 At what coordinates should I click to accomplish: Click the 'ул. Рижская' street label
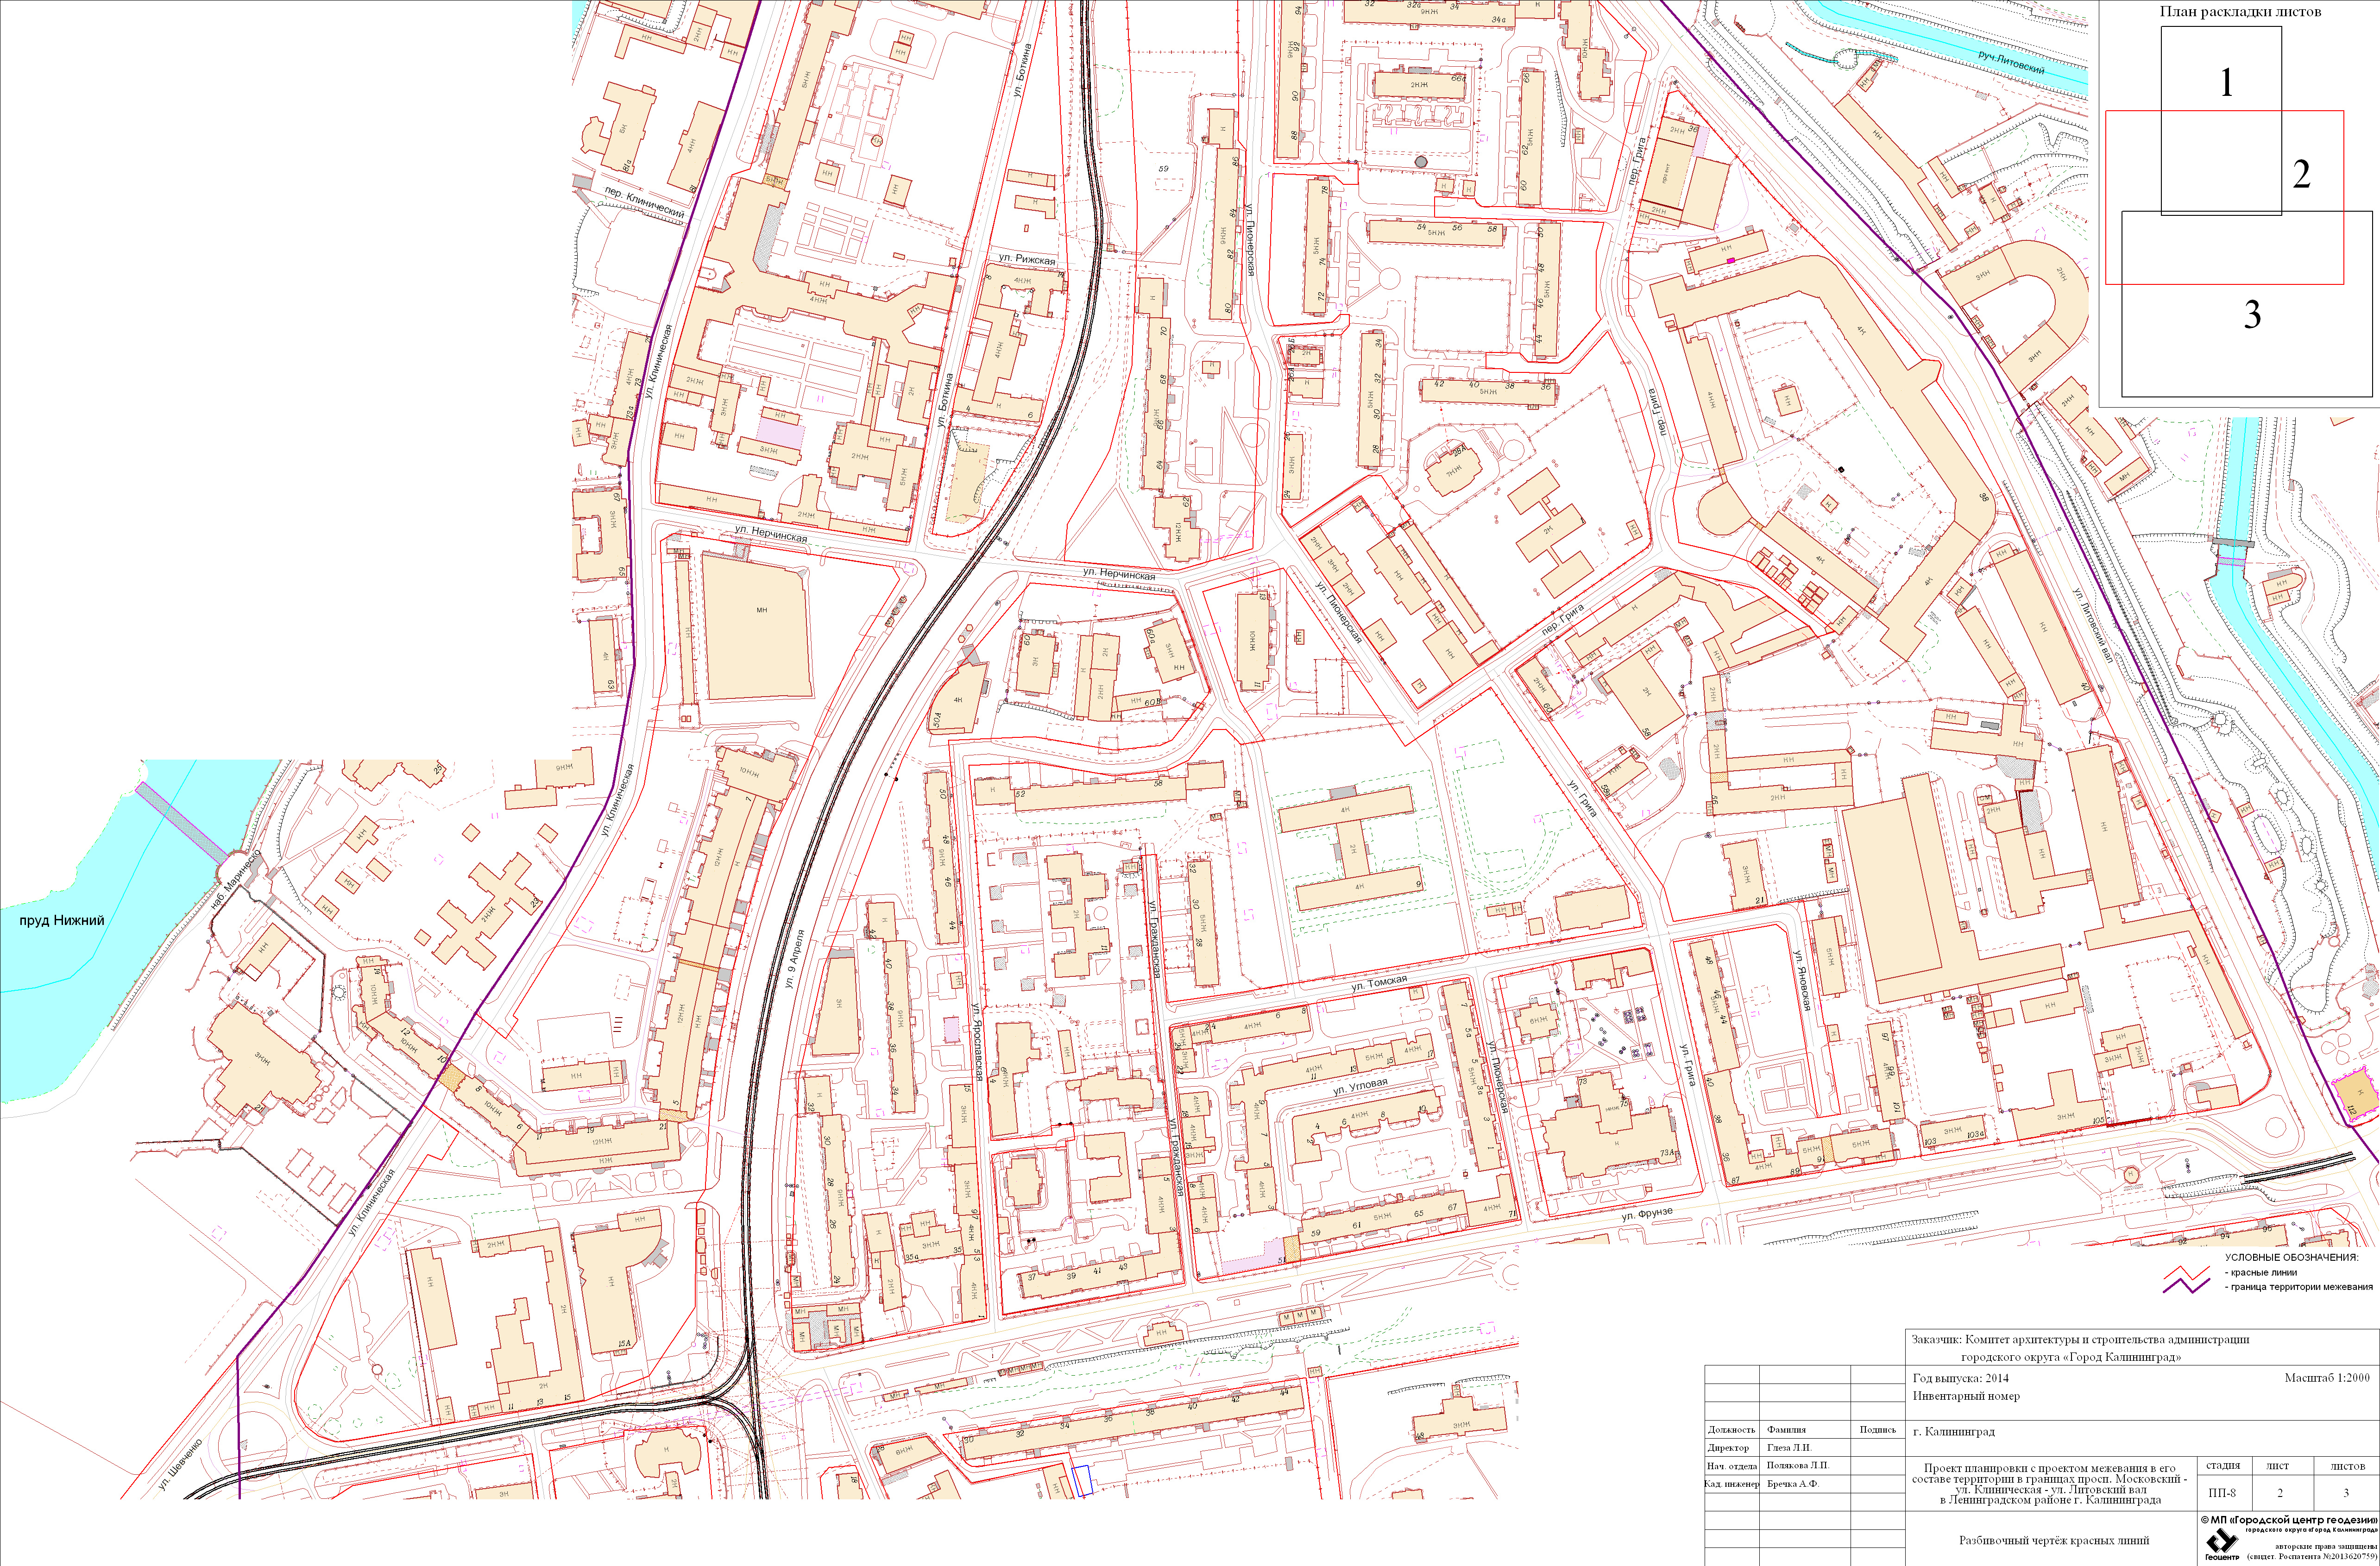1027,259
